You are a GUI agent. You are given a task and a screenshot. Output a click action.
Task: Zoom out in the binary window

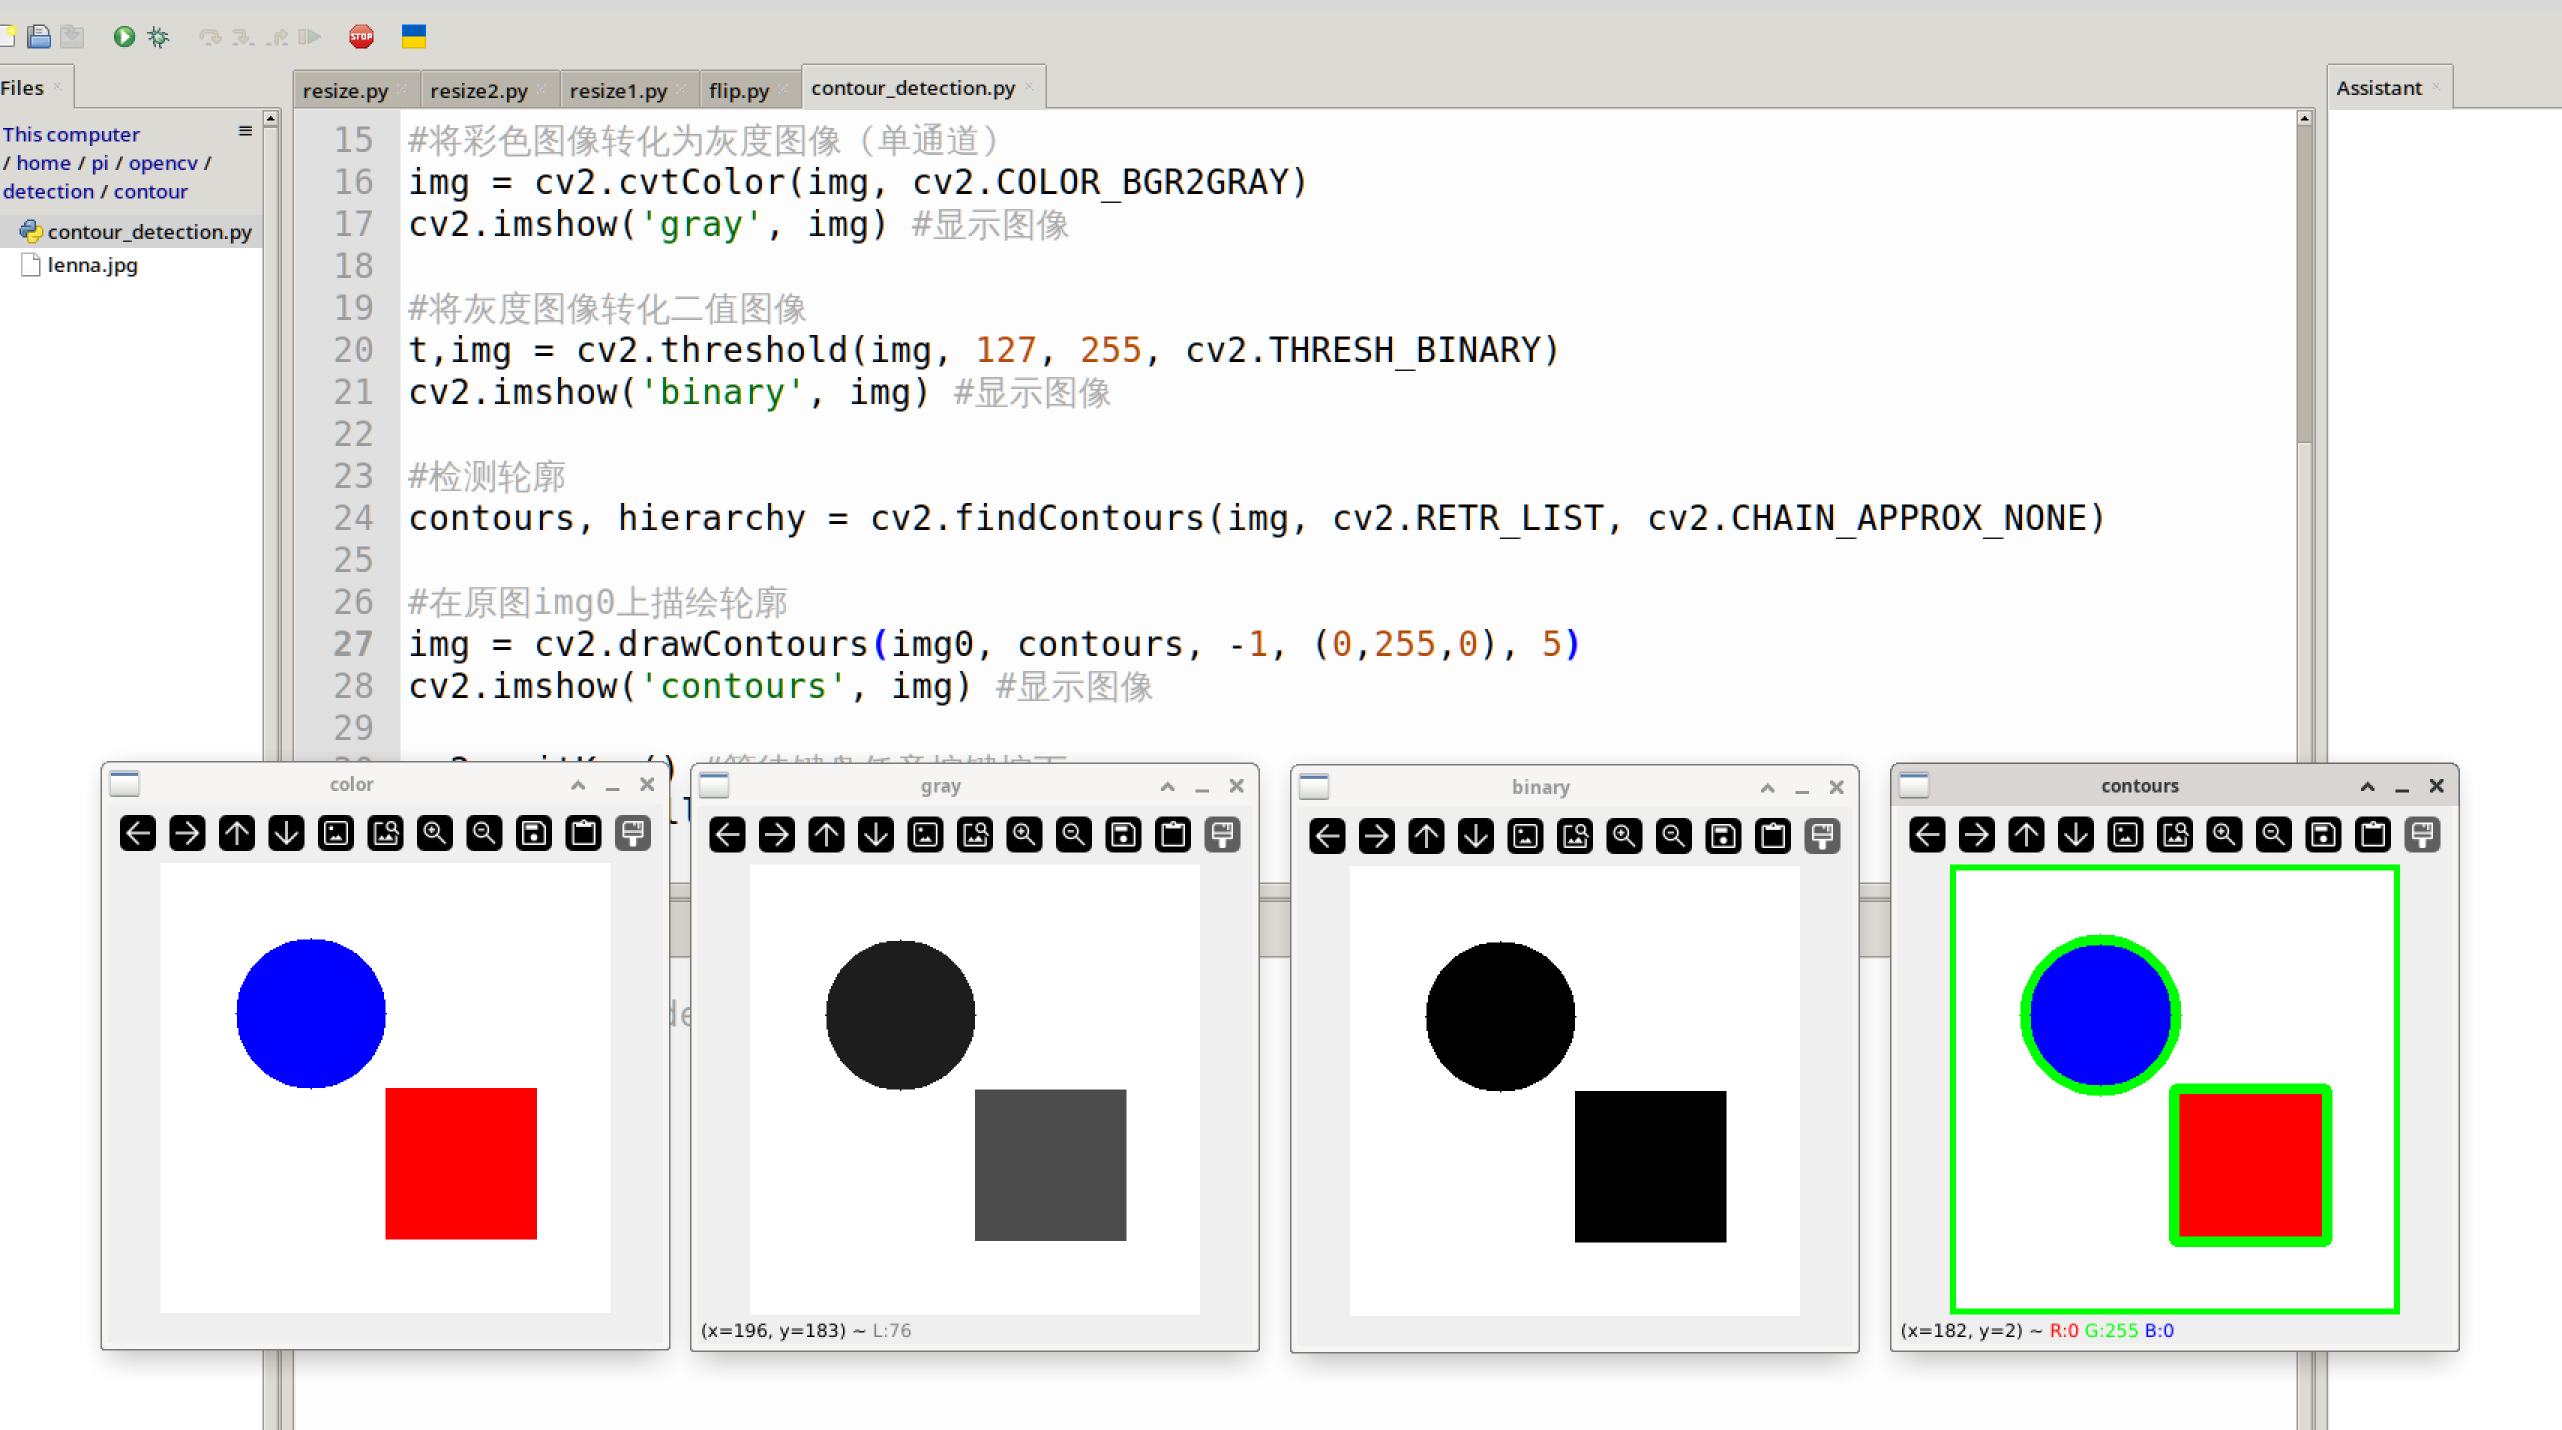coord(1674,836)
